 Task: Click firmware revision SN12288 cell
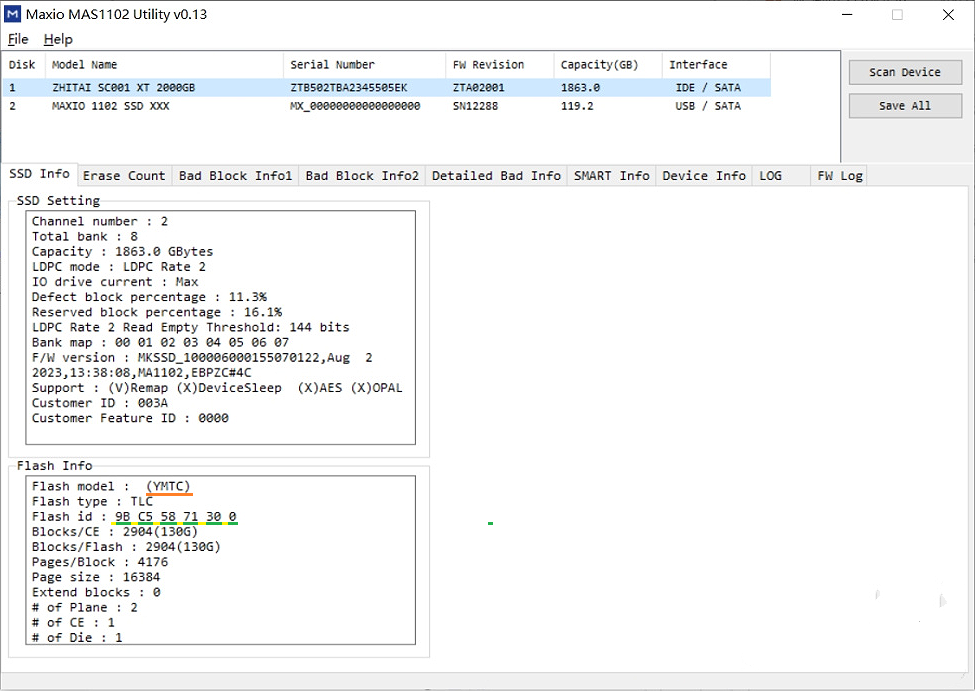pyautogui.click(x=475, y=106)
